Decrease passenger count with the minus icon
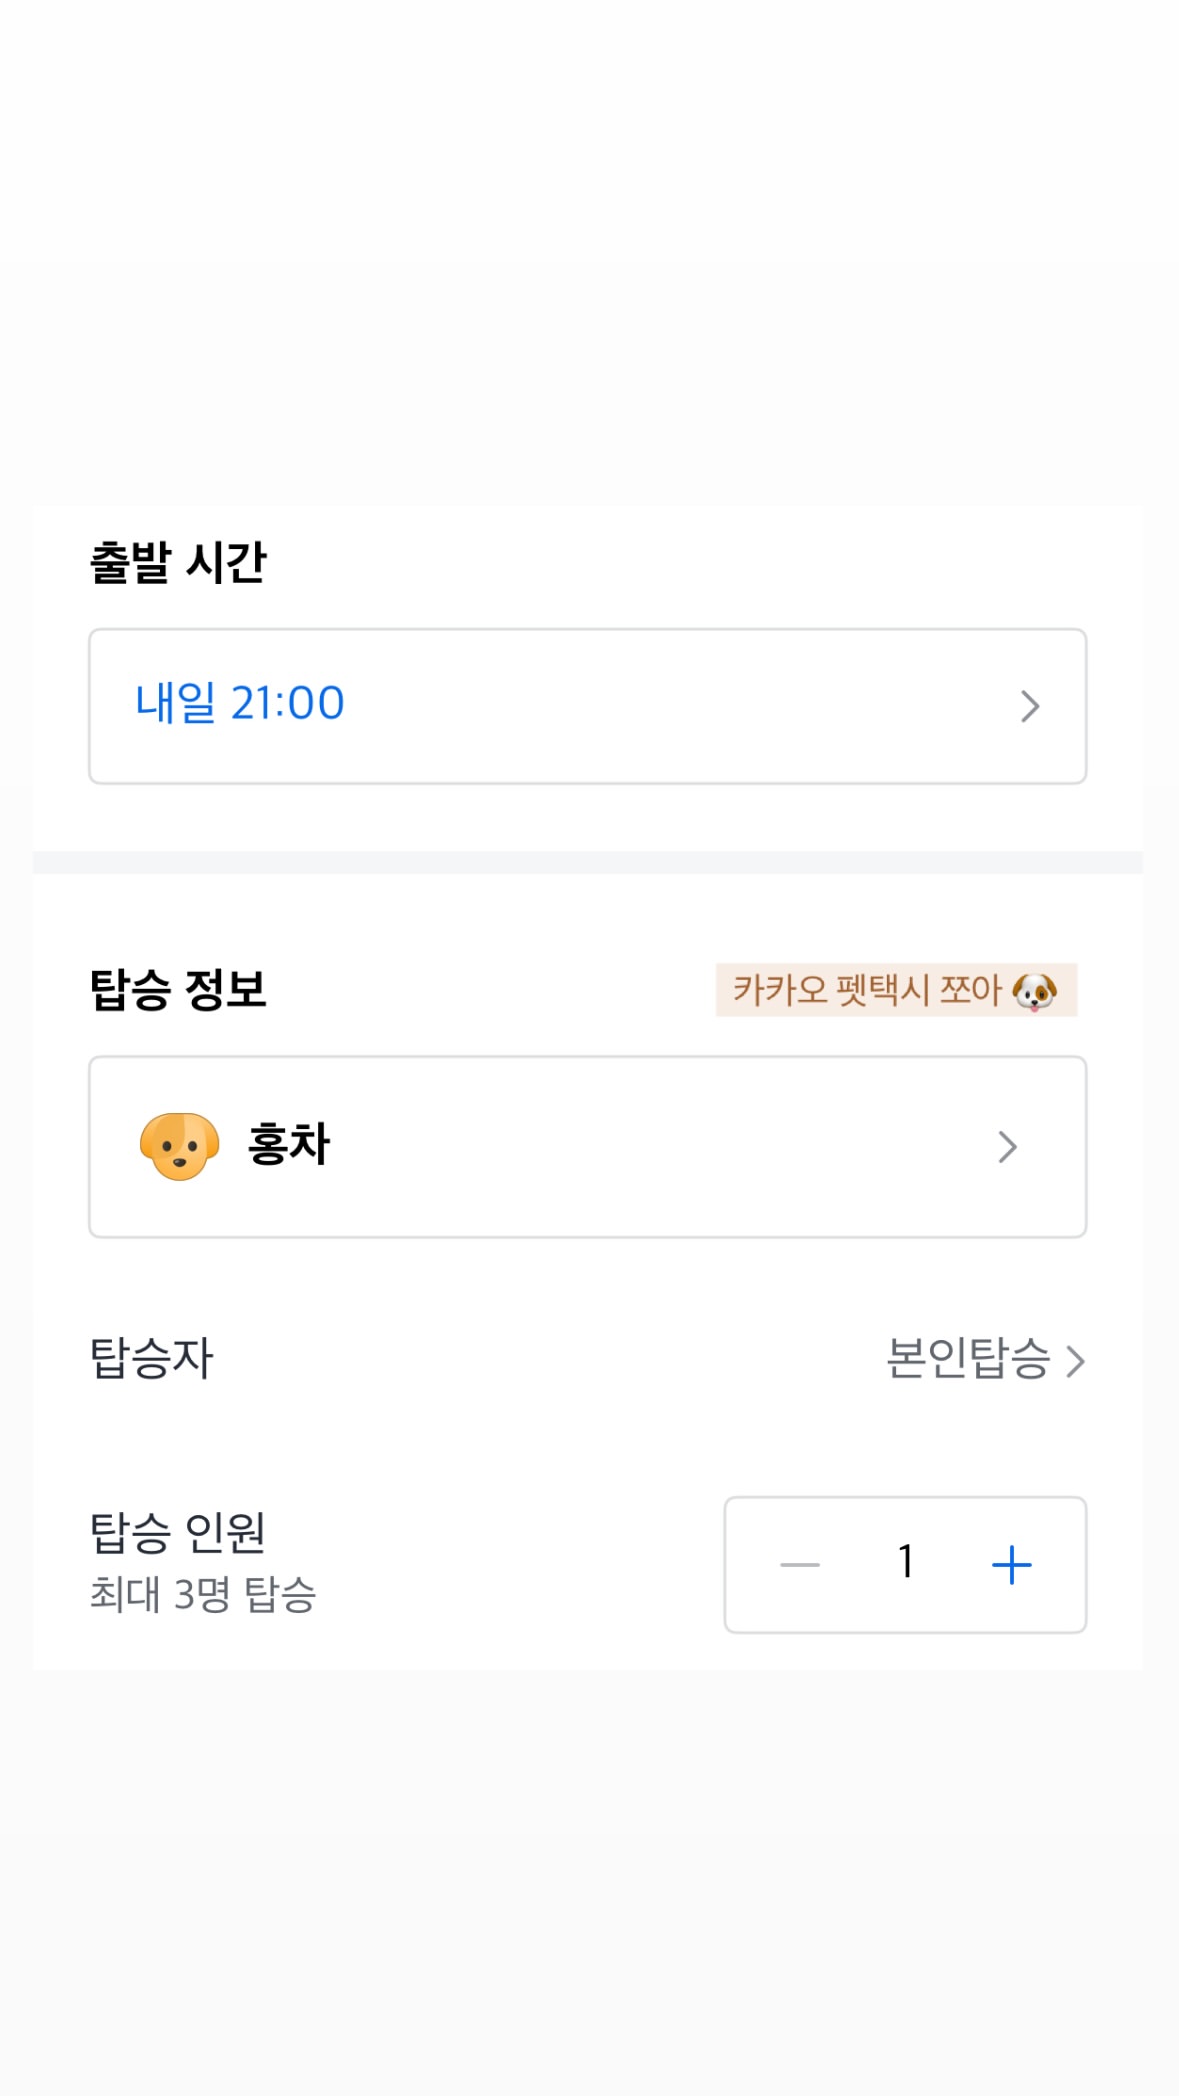This screenshot has width=1179, height=2096. (800, 1565)
